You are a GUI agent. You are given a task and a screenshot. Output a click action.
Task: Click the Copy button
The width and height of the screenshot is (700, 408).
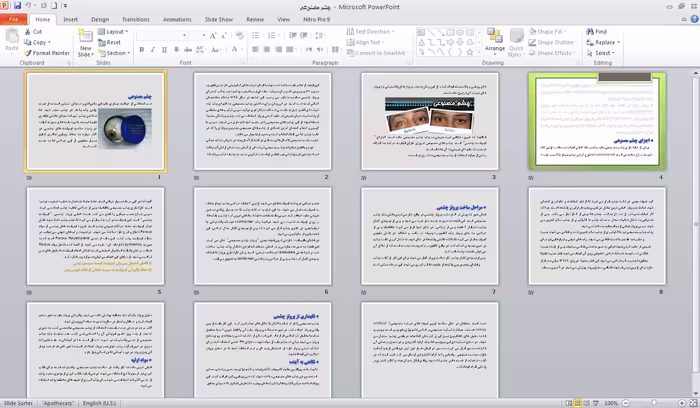pyautogui.click(x=37, y=42)
